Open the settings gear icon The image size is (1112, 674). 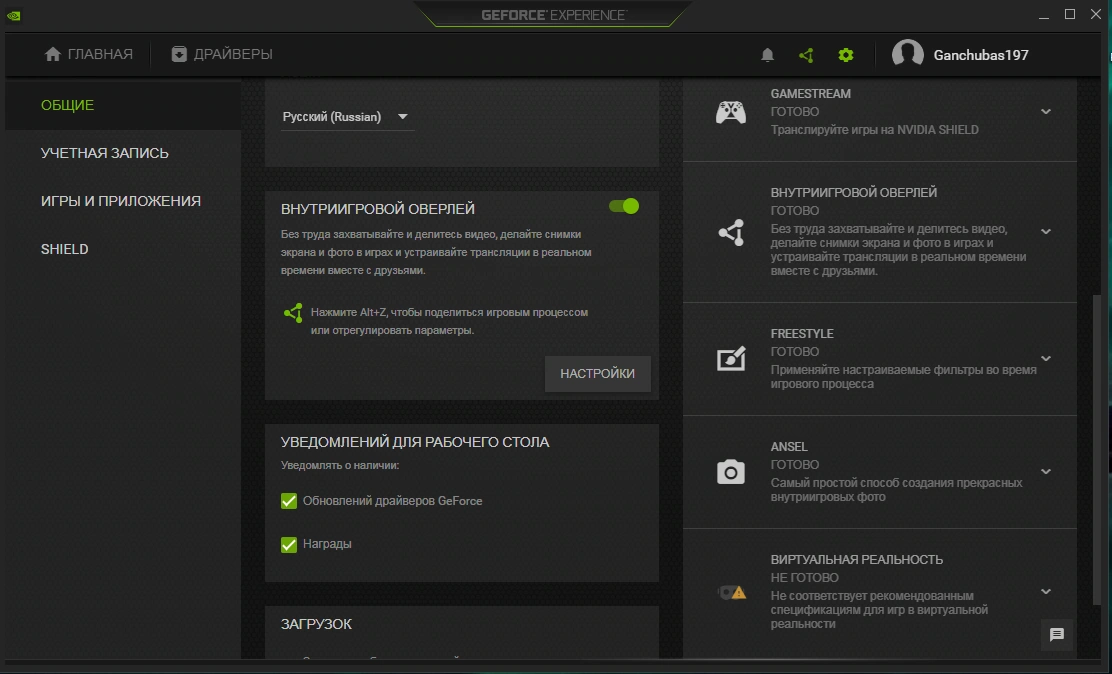[845, 55]
